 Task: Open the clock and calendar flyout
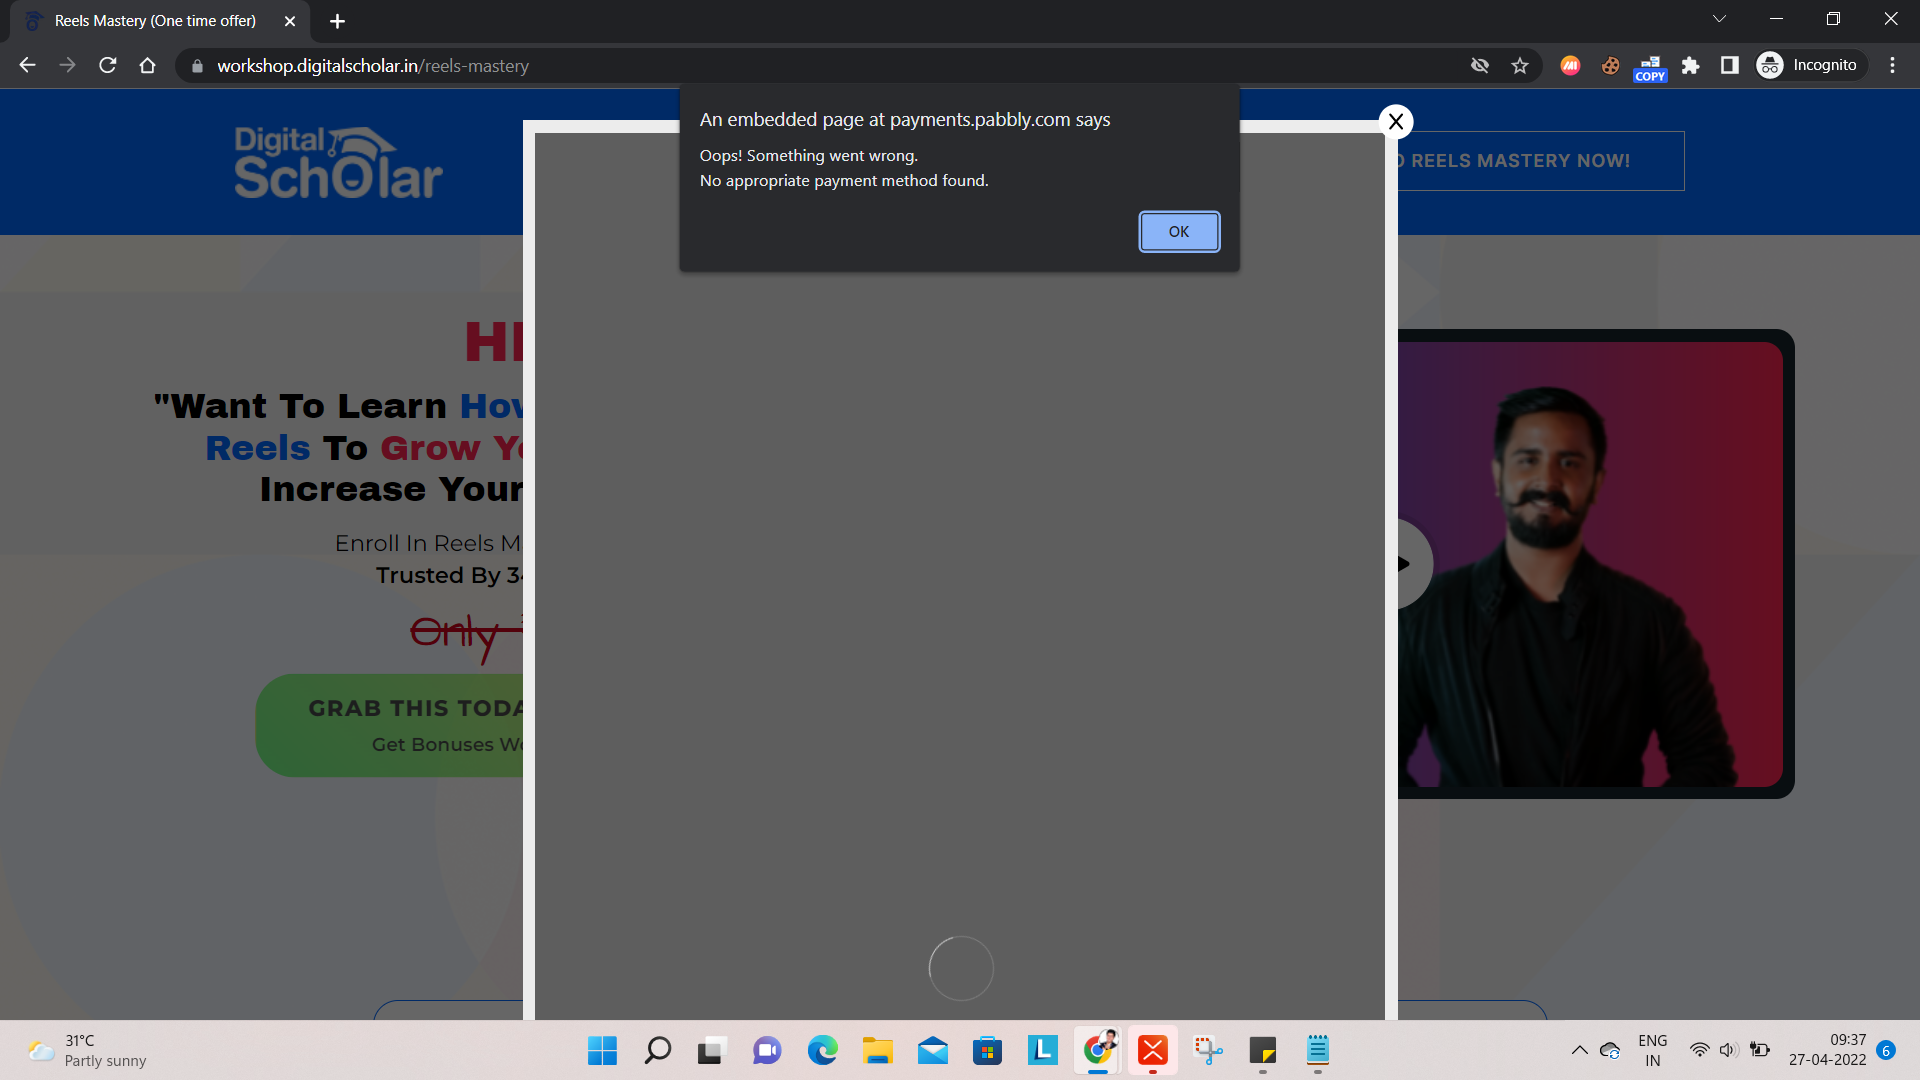coord(1828,1051)
